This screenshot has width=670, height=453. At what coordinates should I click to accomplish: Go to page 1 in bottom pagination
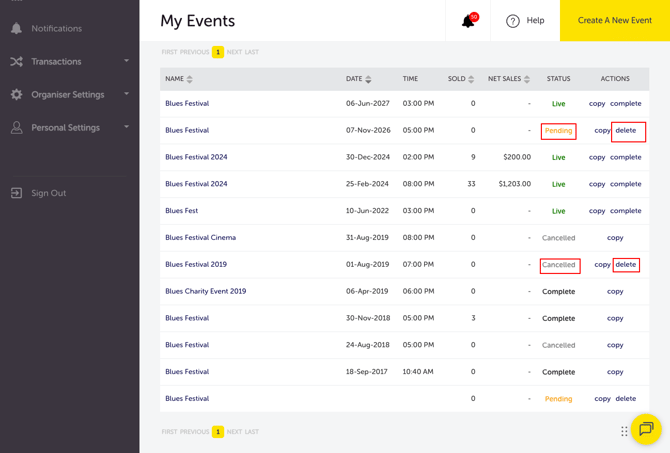[x=218, y=432]
